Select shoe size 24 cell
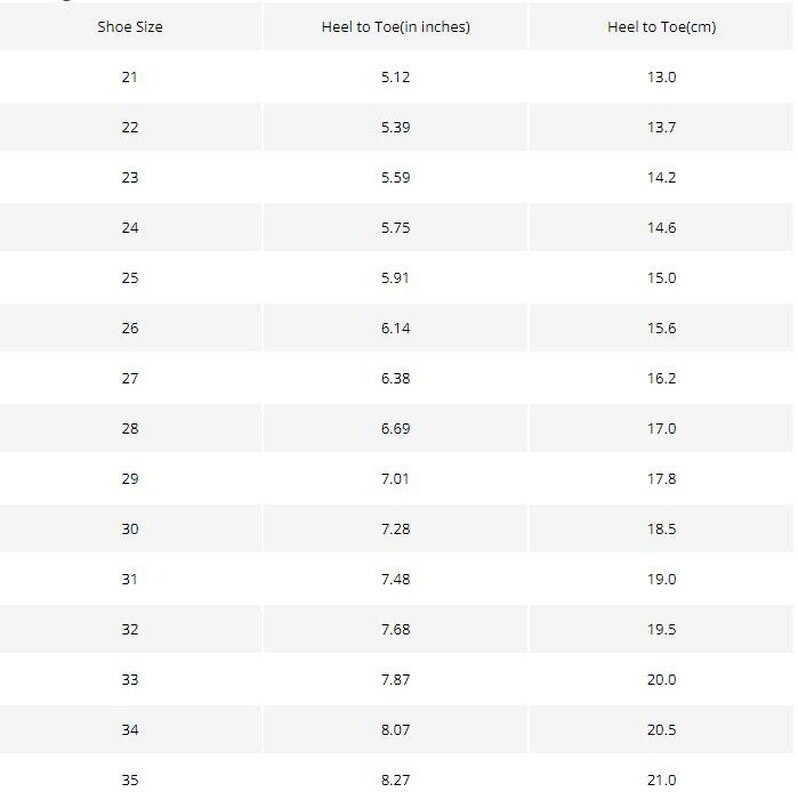 (130, 228)
